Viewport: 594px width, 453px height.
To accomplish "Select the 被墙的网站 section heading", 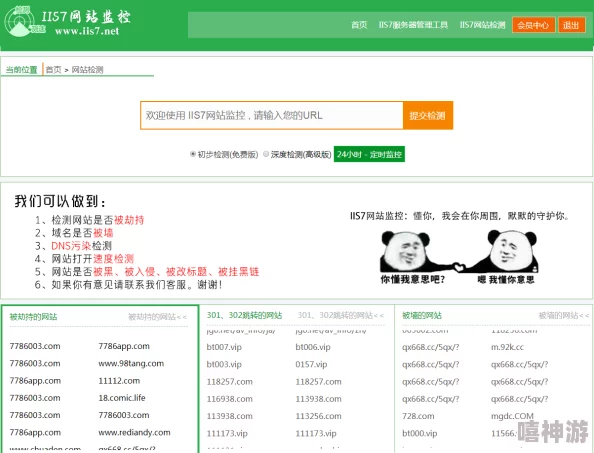I will click(x=422, y=315).
